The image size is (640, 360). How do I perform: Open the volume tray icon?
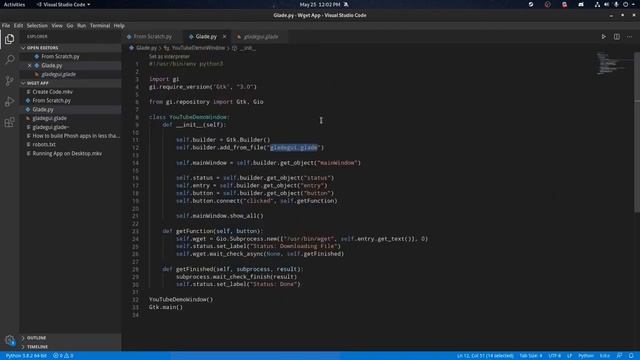pyautogui.click(x=607, y=4)
